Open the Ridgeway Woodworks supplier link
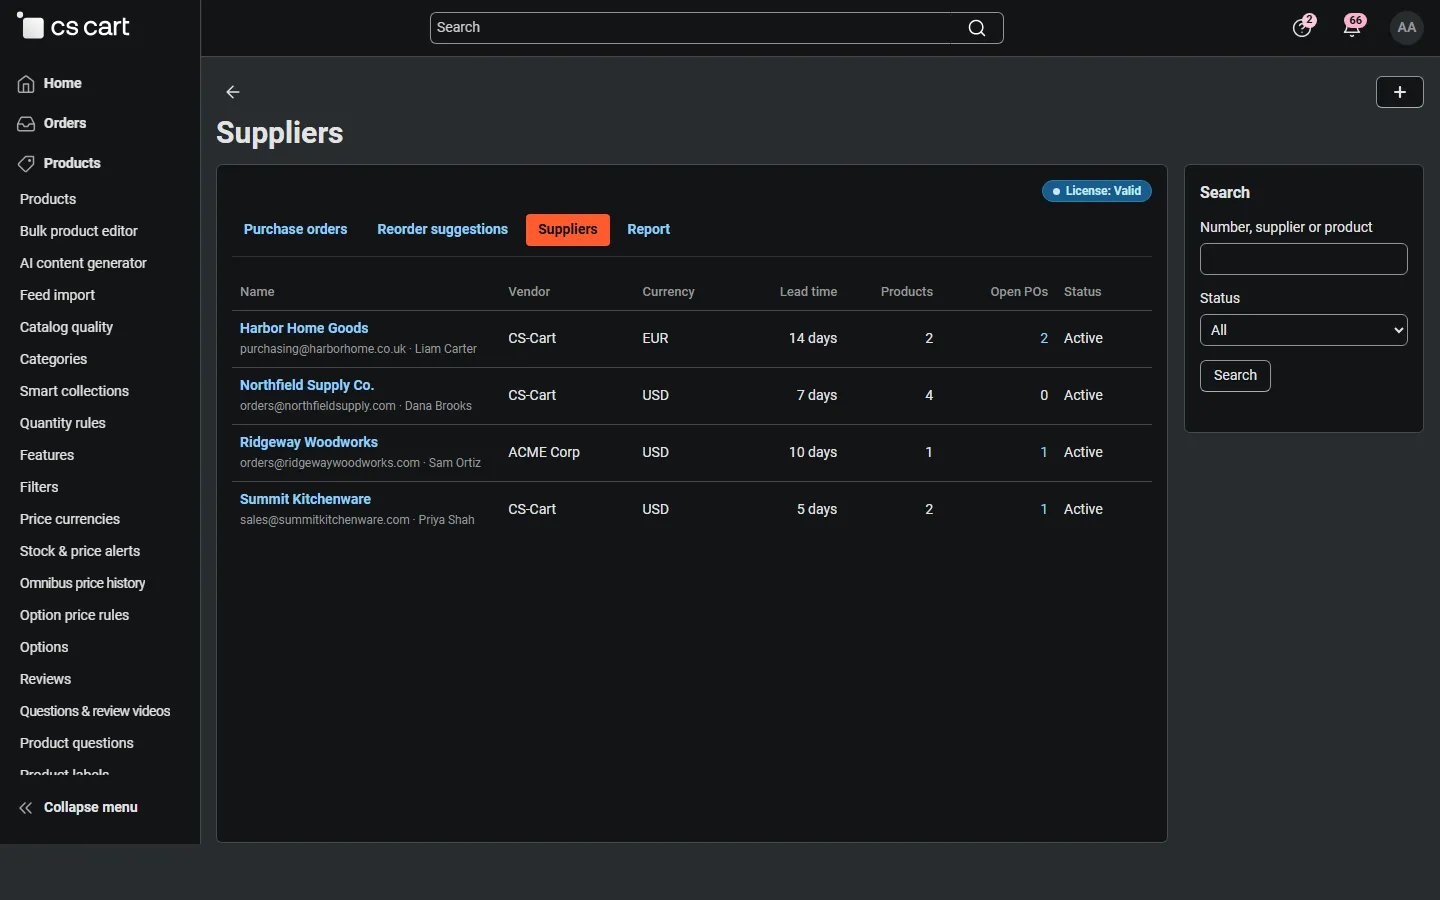1440x900 pixels. (x=309, y=442)
